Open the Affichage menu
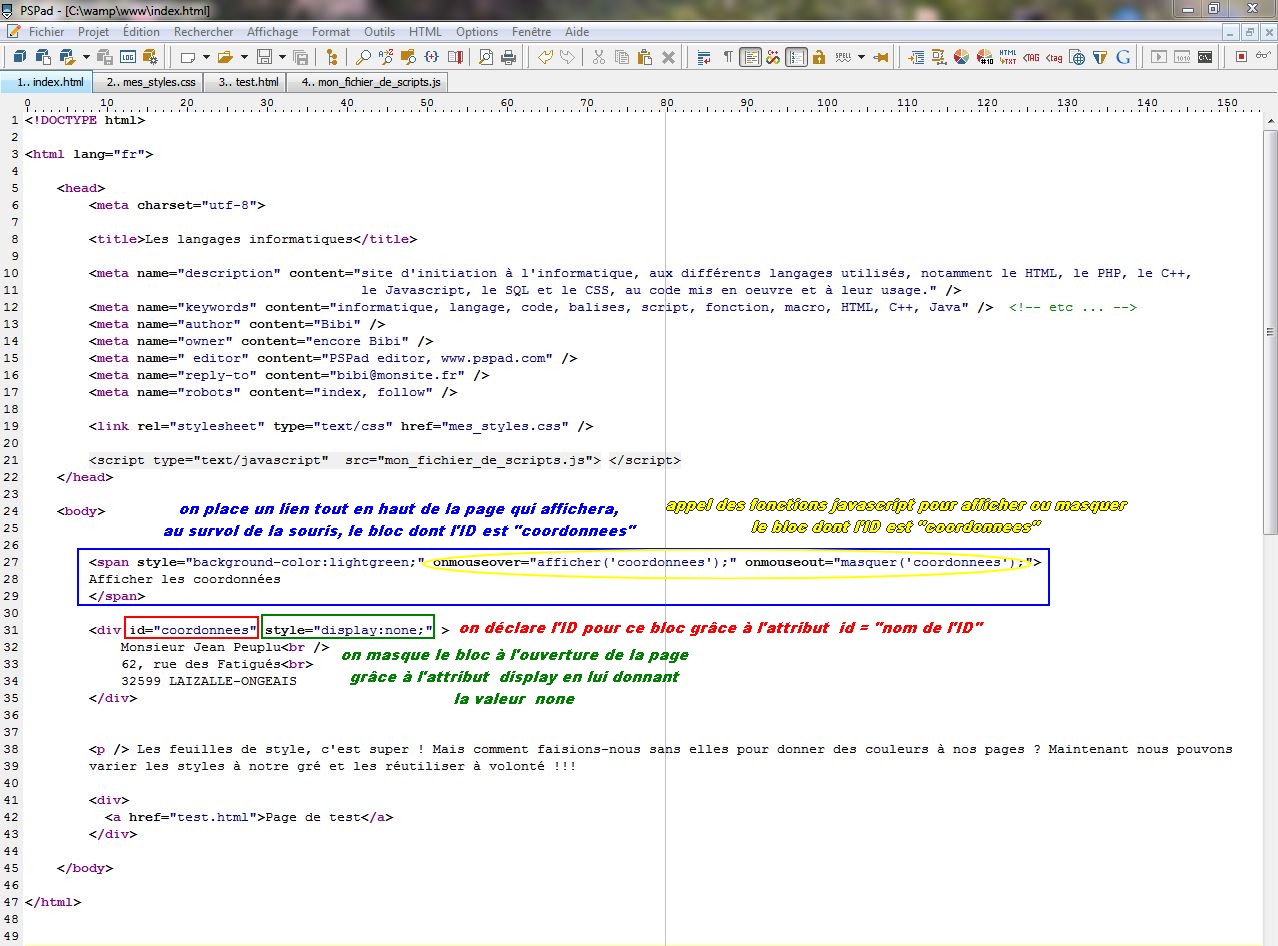 (x=273, y=32)
